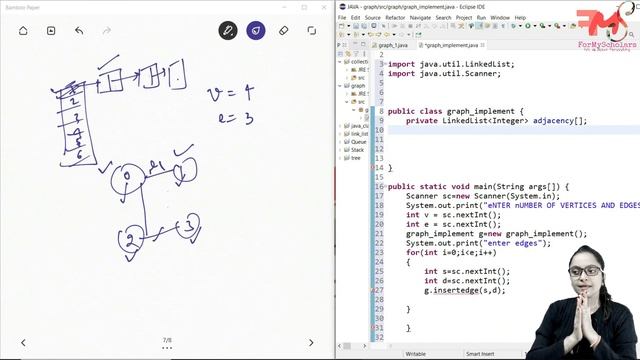Open page overview dots under 7/8
The image size is (640, 360).
[167, 348]
